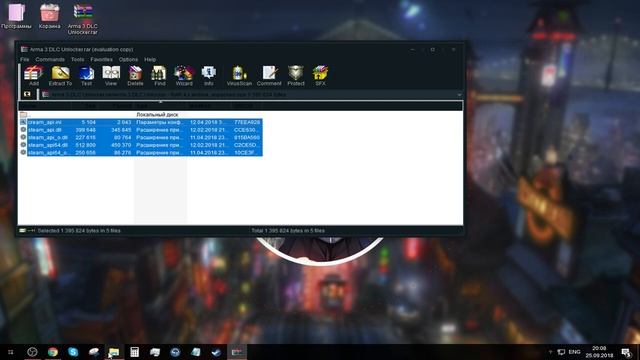Open File Explorer from the taskbar
This screenshot has width=640, height=360.
tap(114, 352)
